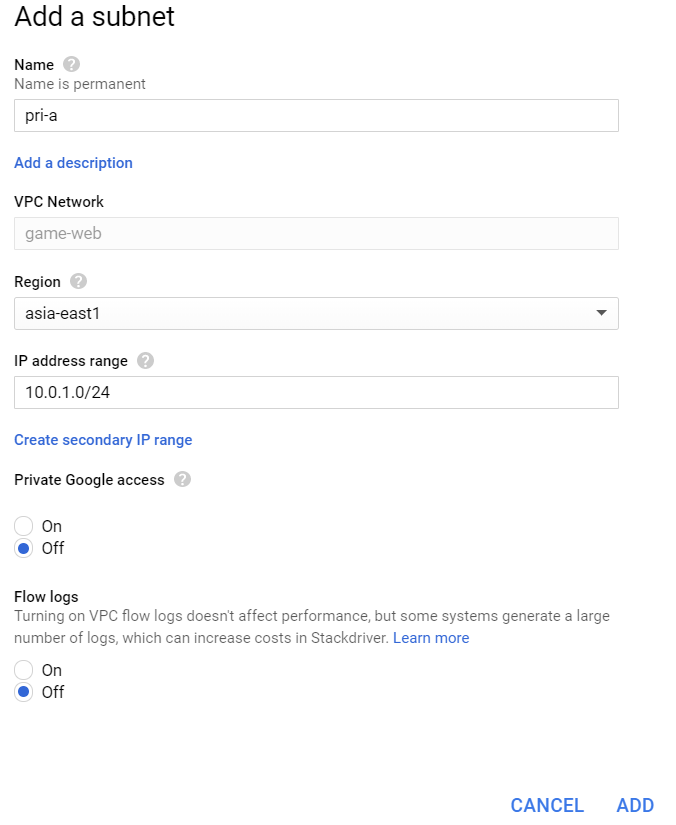Expand the Region dropdown arrow
This screenshot has width=676, height=825.
tap(601, 313)
